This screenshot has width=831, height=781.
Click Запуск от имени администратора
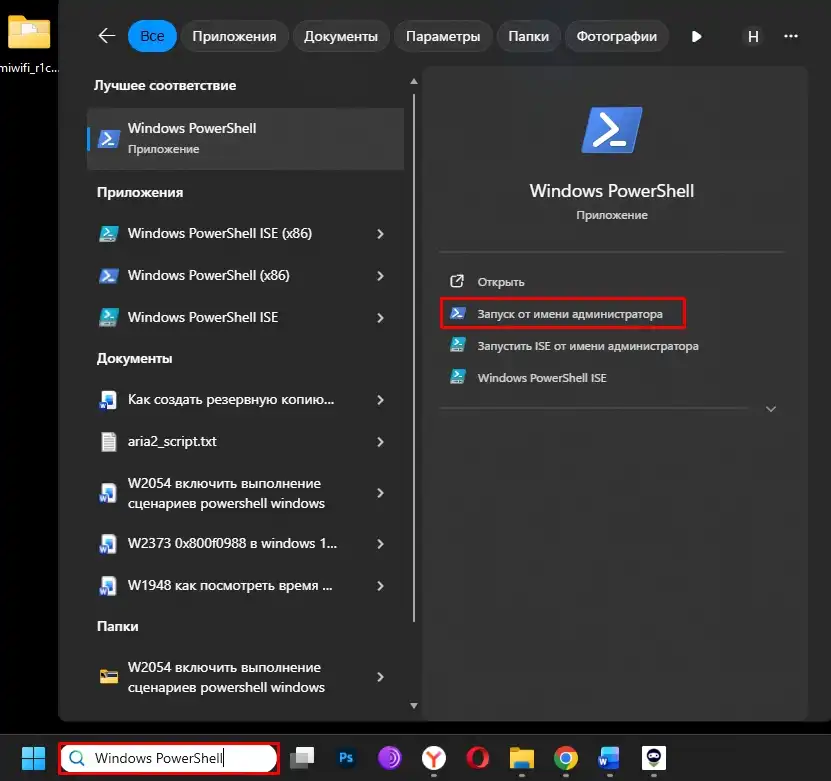click(x=563, y=313)
